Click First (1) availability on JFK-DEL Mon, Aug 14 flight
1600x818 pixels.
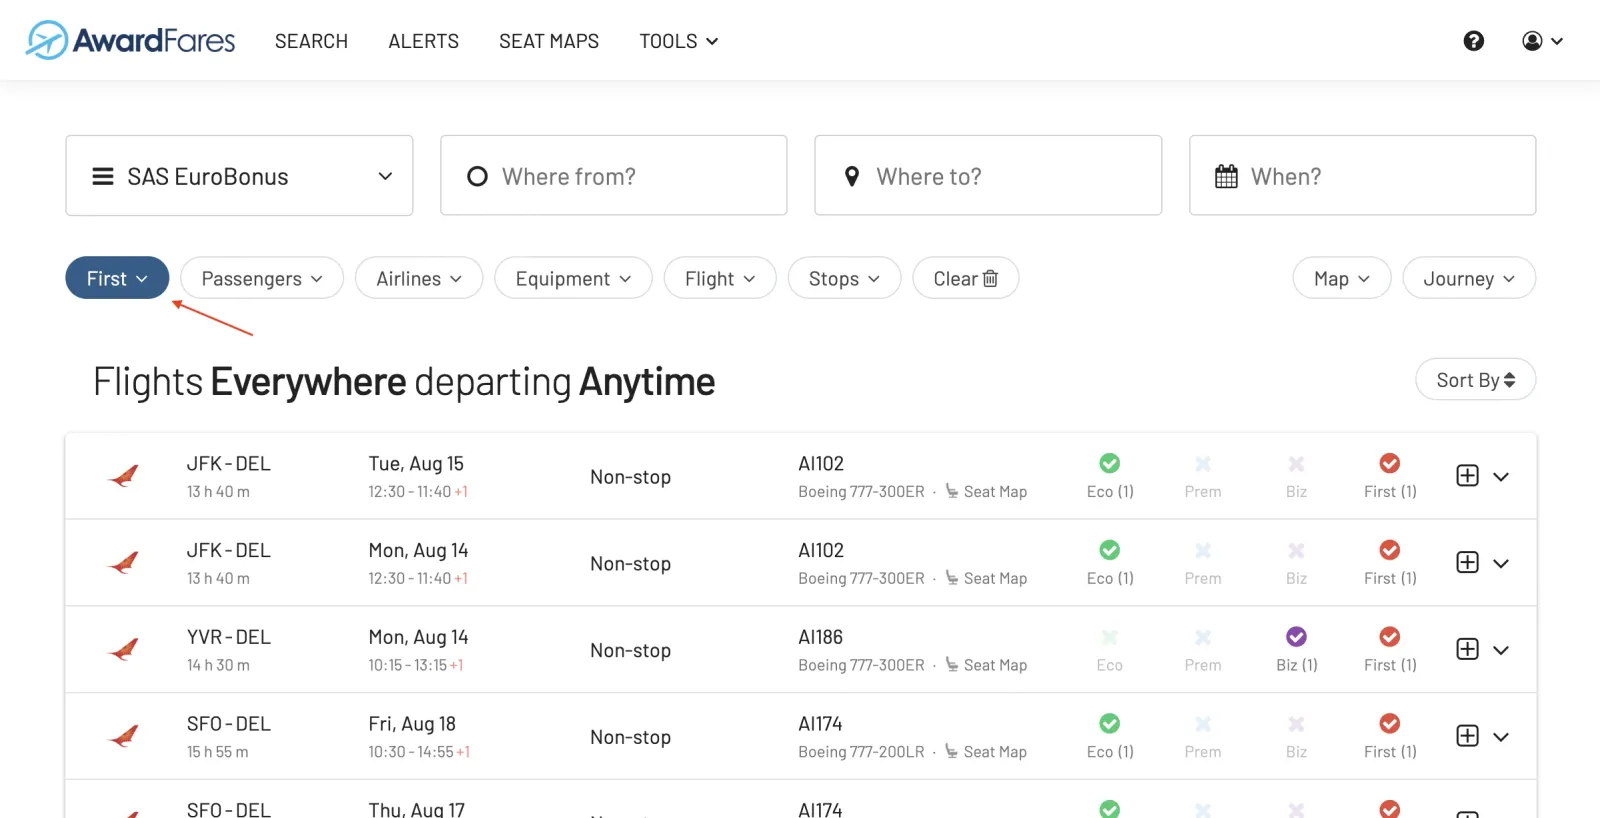click(1390, 563)
